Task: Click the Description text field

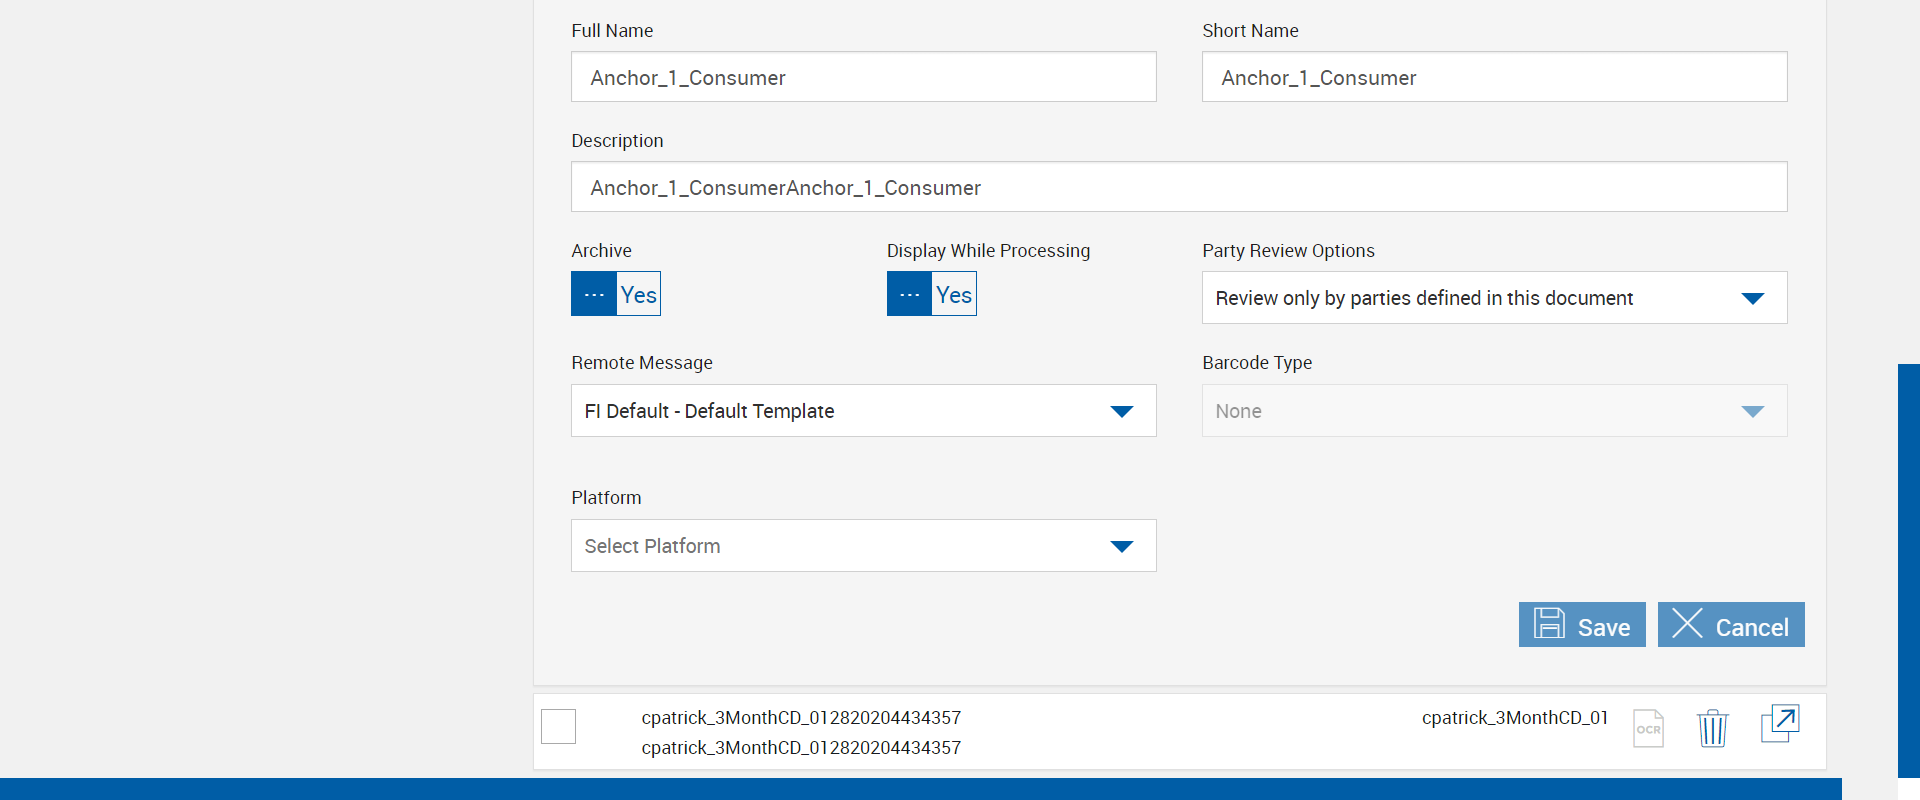Action: tap(1178, 187)
